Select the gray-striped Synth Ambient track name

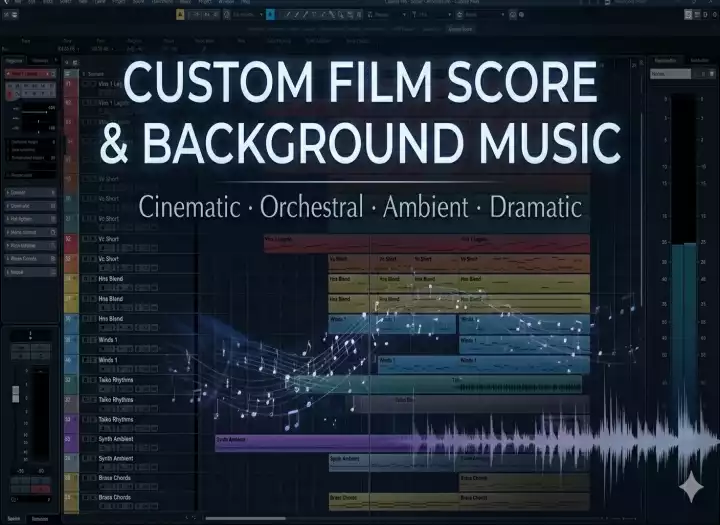pyautogui.click(x=116, y=458)
